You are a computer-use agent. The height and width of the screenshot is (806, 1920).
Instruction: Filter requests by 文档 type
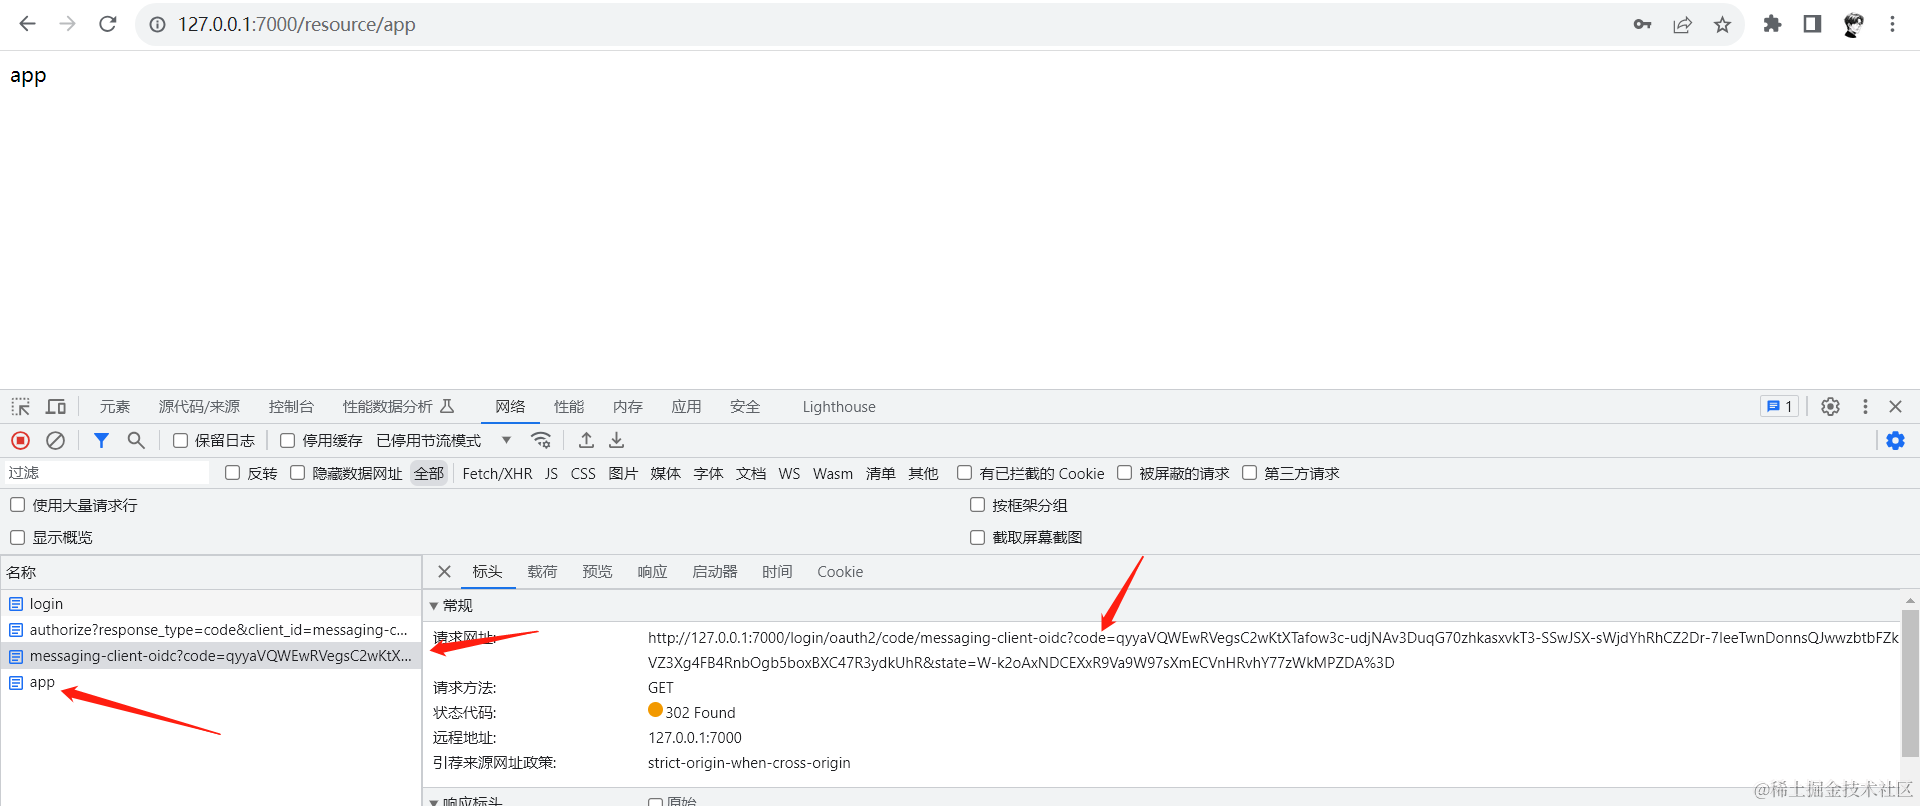tap(751, 473)
